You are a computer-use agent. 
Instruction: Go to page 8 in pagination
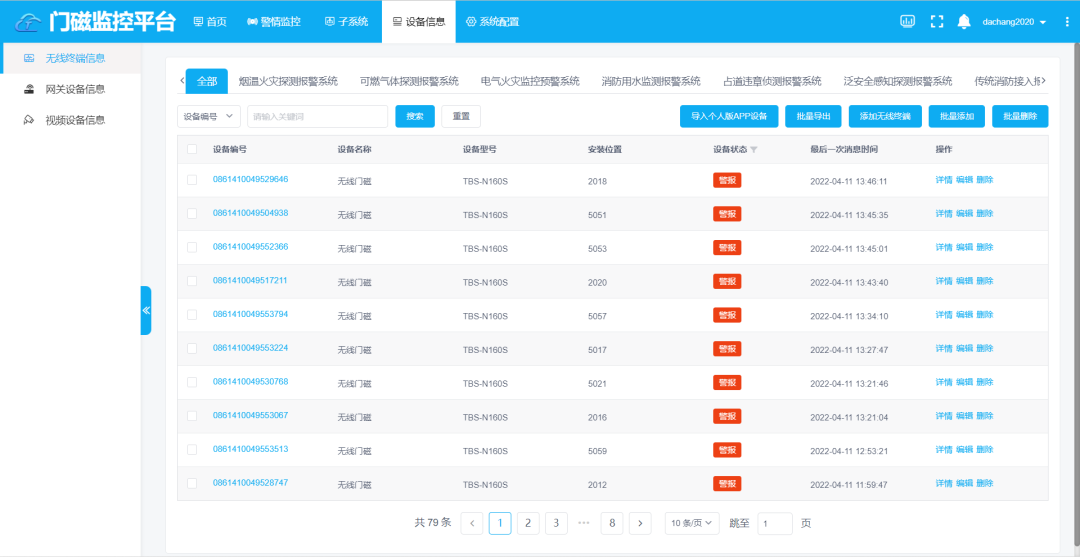(x=612, y=523)
